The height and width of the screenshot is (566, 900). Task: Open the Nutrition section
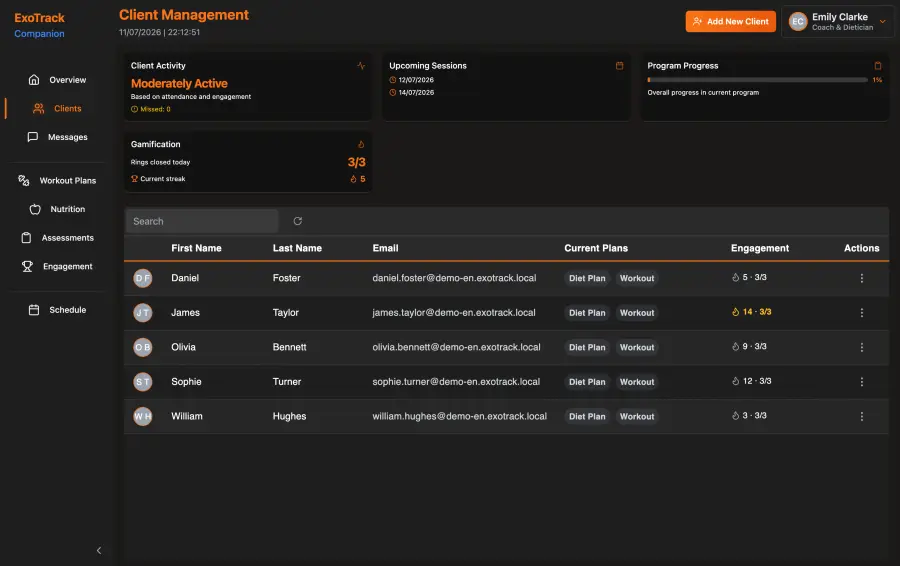coord(57,209)
